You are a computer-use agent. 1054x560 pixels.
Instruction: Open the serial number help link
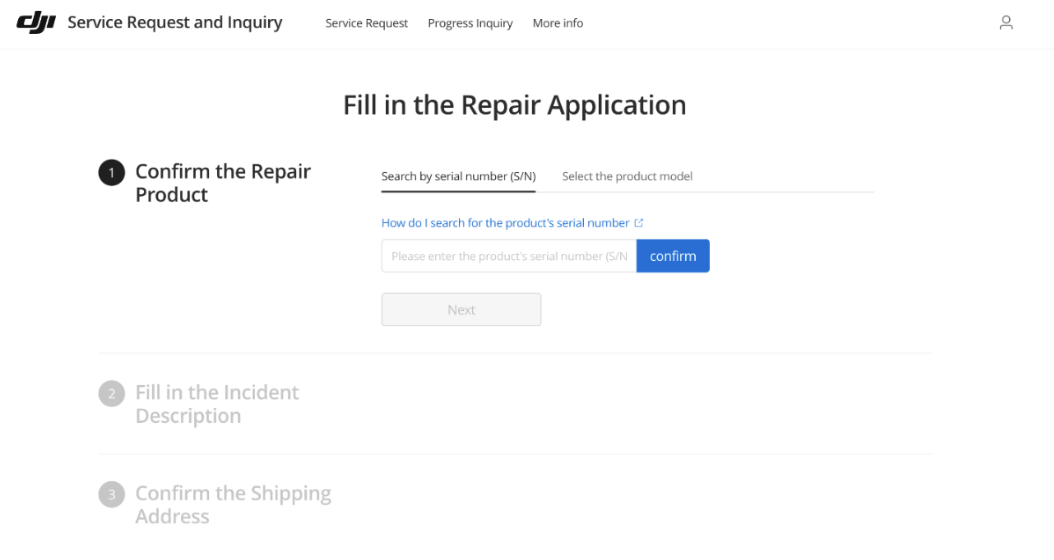click(x=505, y=223)
